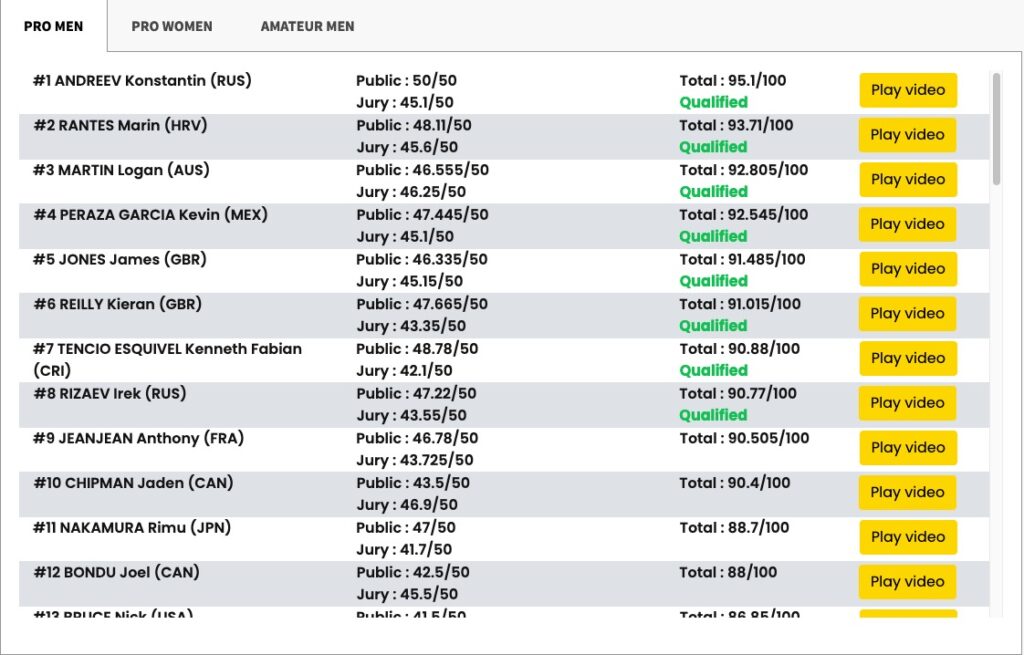Click the results list scrollbar thumb

996,129
